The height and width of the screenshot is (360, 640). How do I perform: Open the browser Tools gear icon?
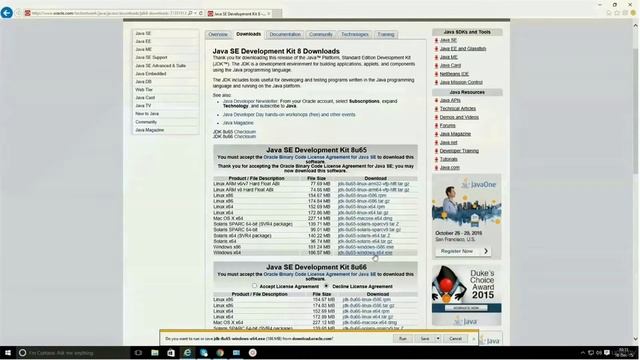625,13
